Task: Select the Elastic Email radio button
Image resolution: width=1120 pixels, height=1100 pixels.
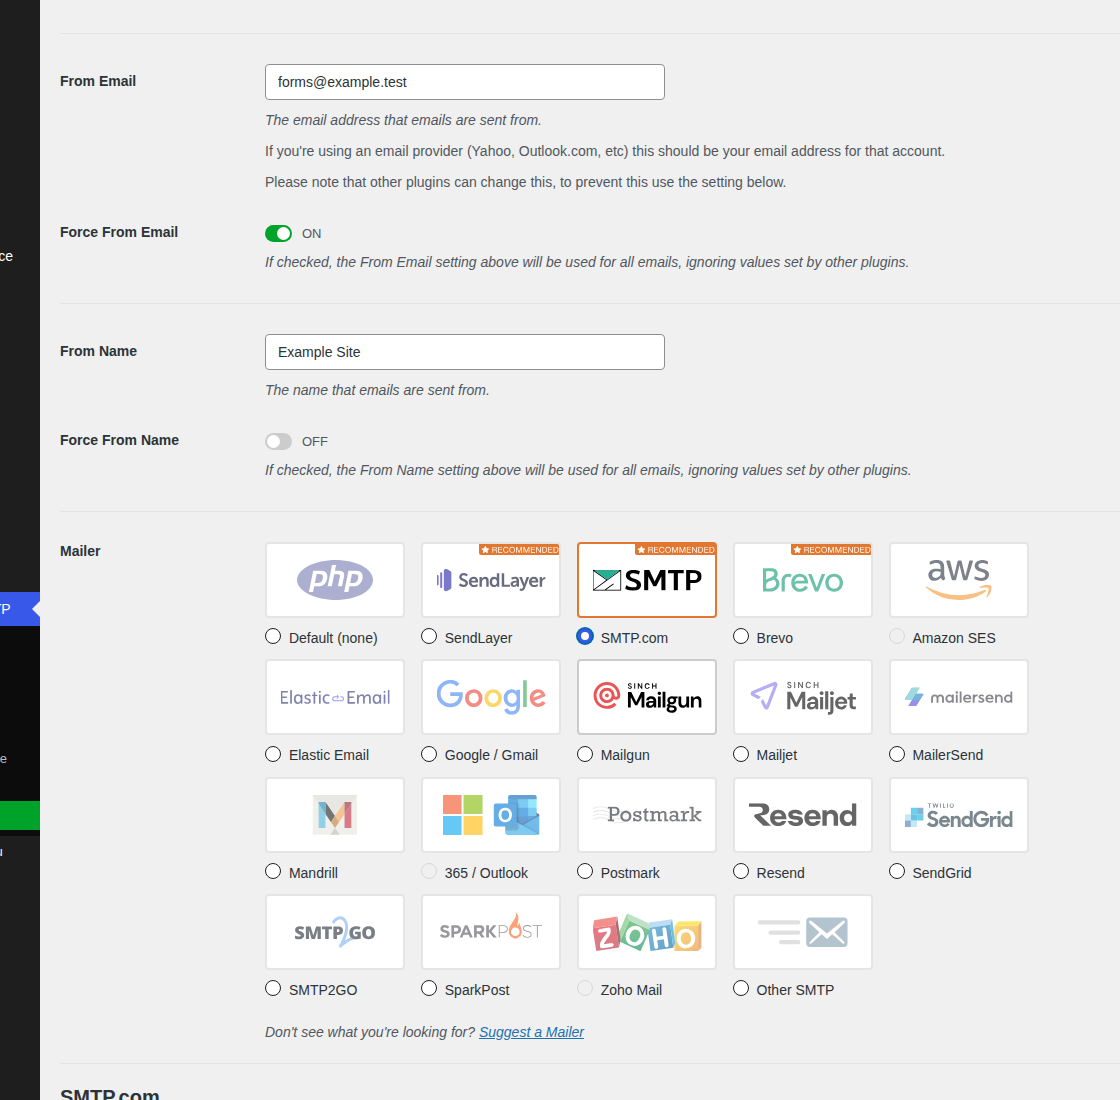Action: click(x=273, y=754)
